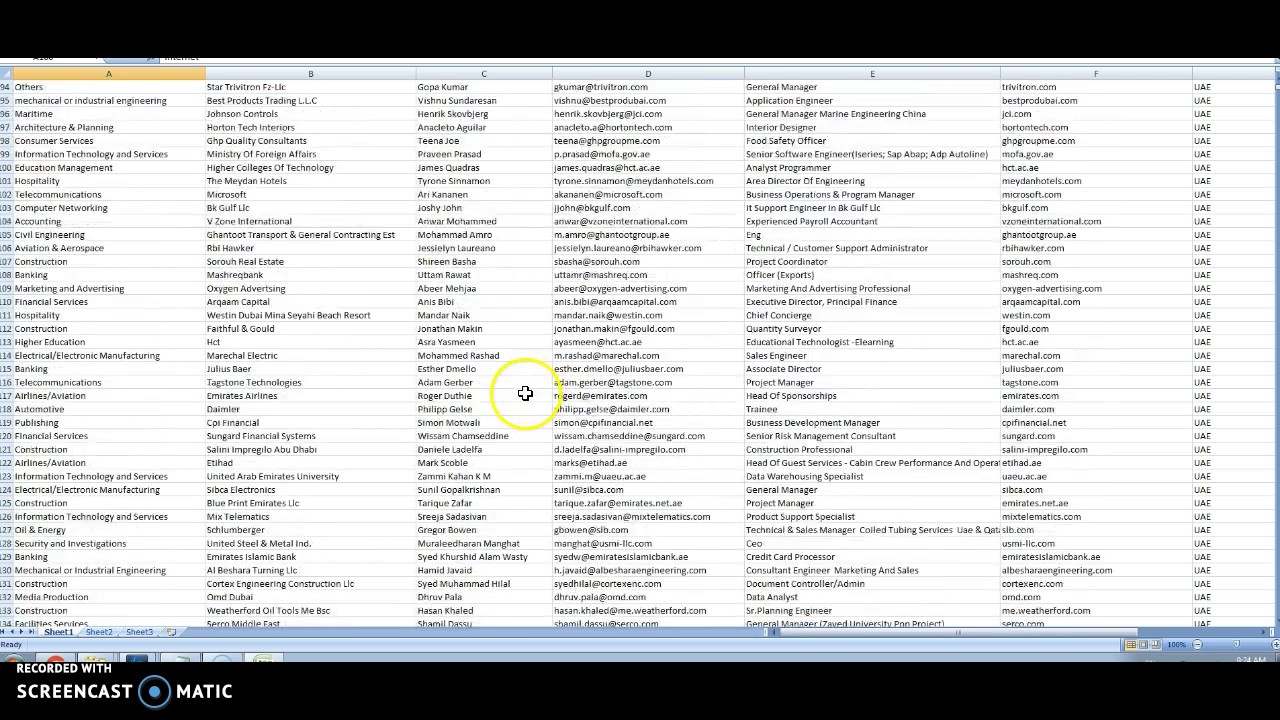Select cell 'Arqaam Capital'
Image resolution: width=1280 pixels, height=720 pixels.
click(238, 302)
